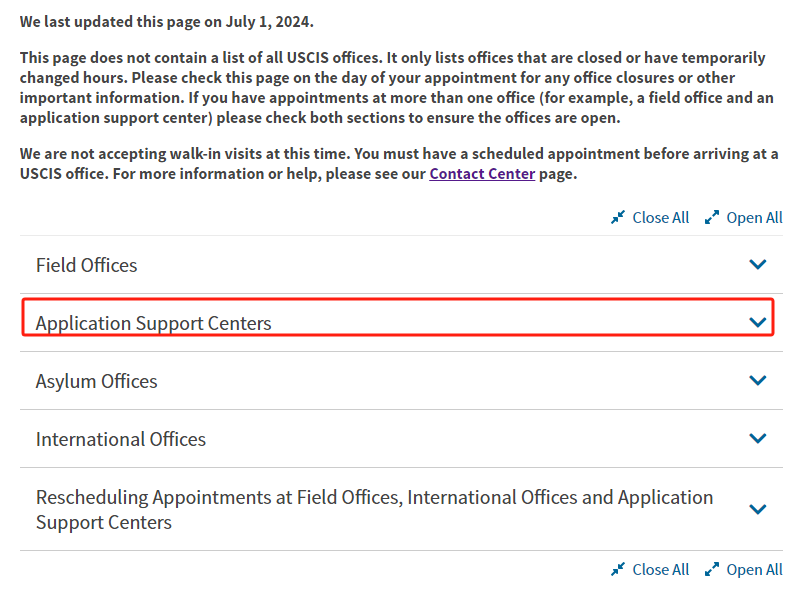Viewport: 794px width, 598px height.
Task: Click the top Close All collapse icon
Action: (x=618, y=217)
